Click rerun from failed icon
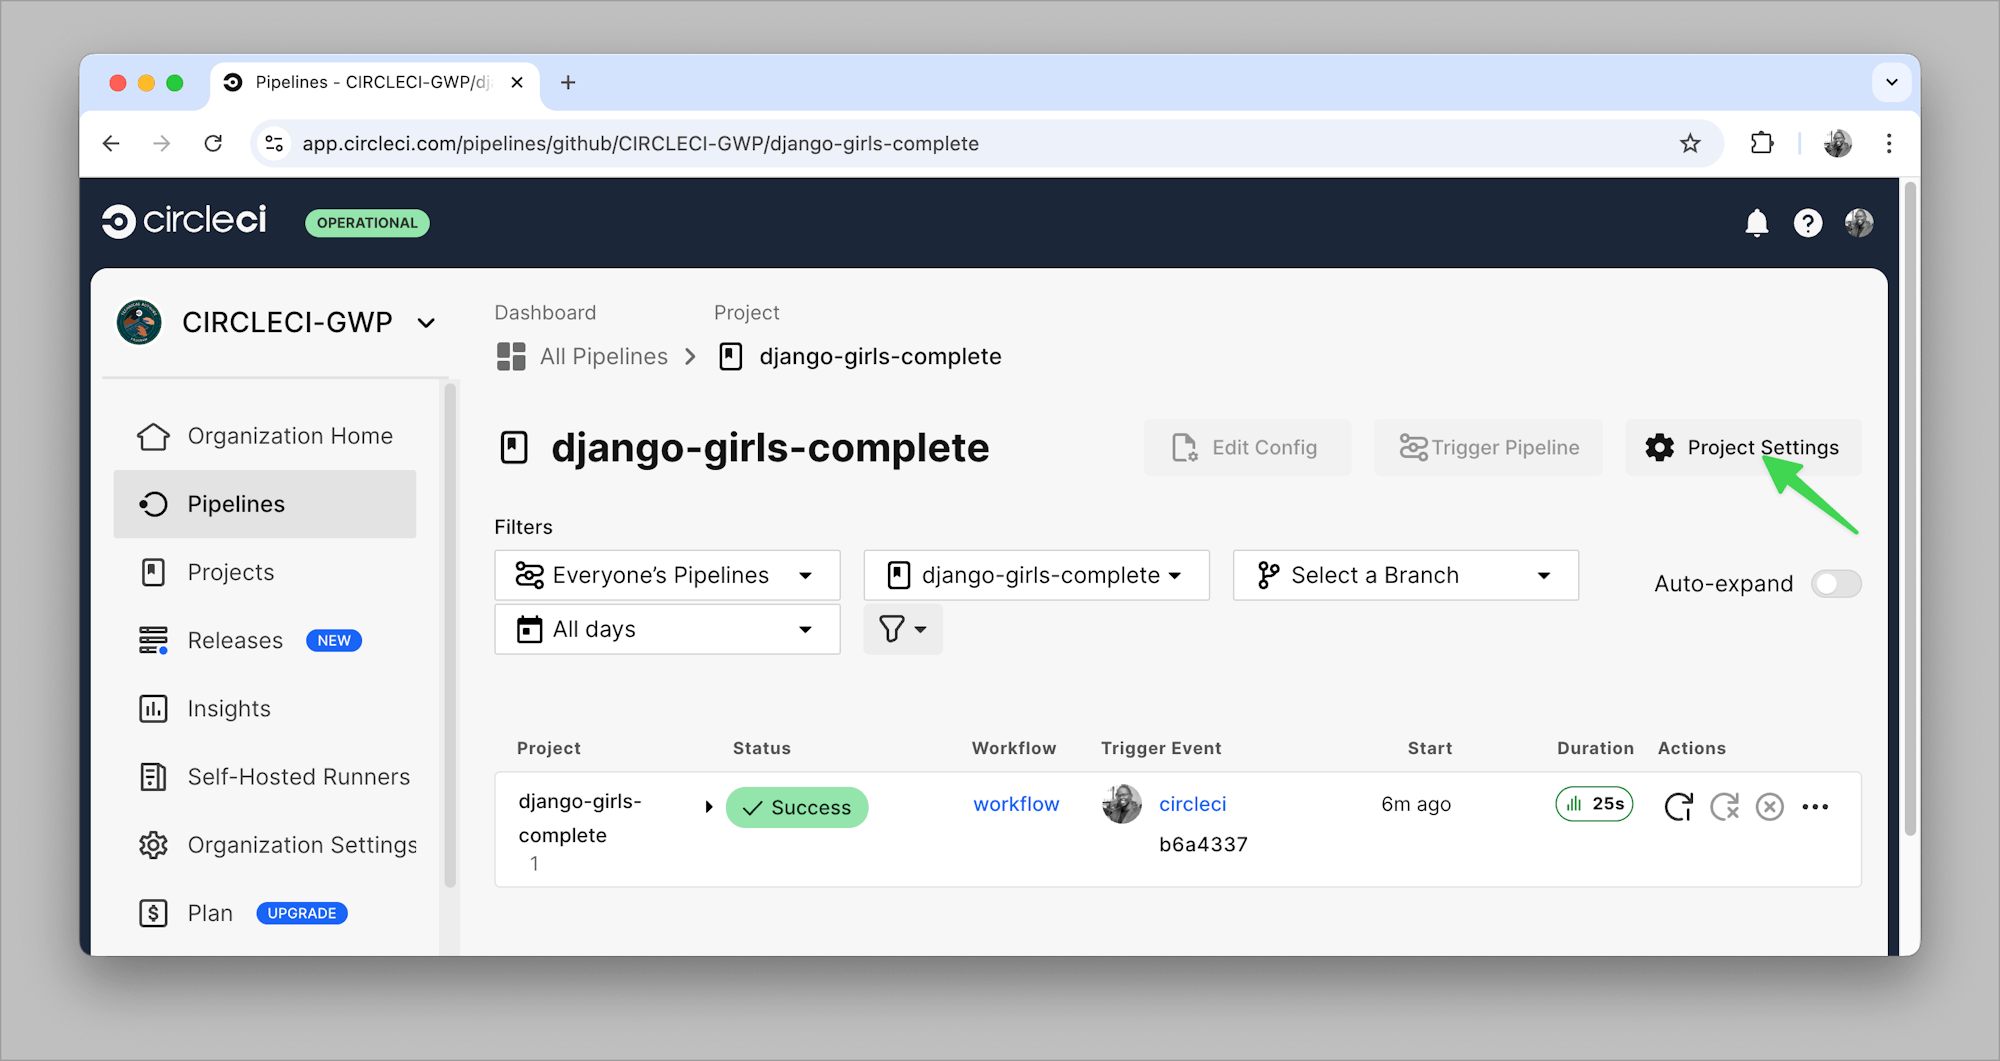The image size is (2000, 1061). pos(1724,806)
